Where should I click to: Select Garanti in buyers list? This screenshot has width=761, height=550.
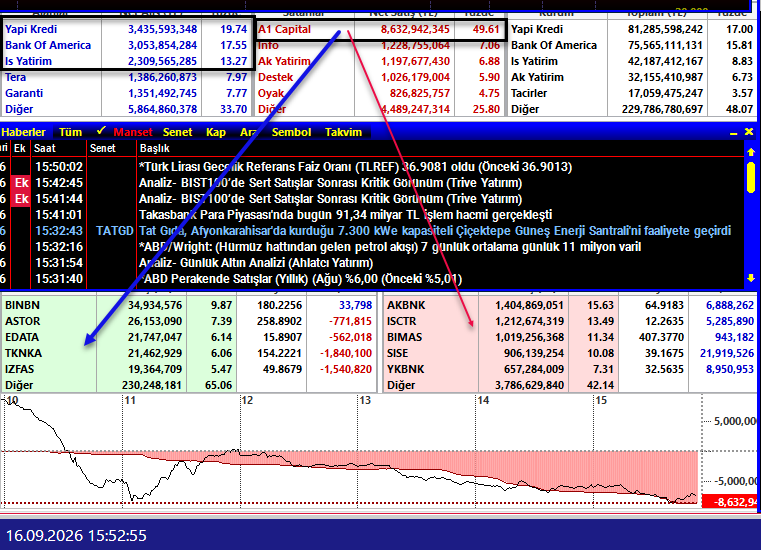tap(24, 93)
